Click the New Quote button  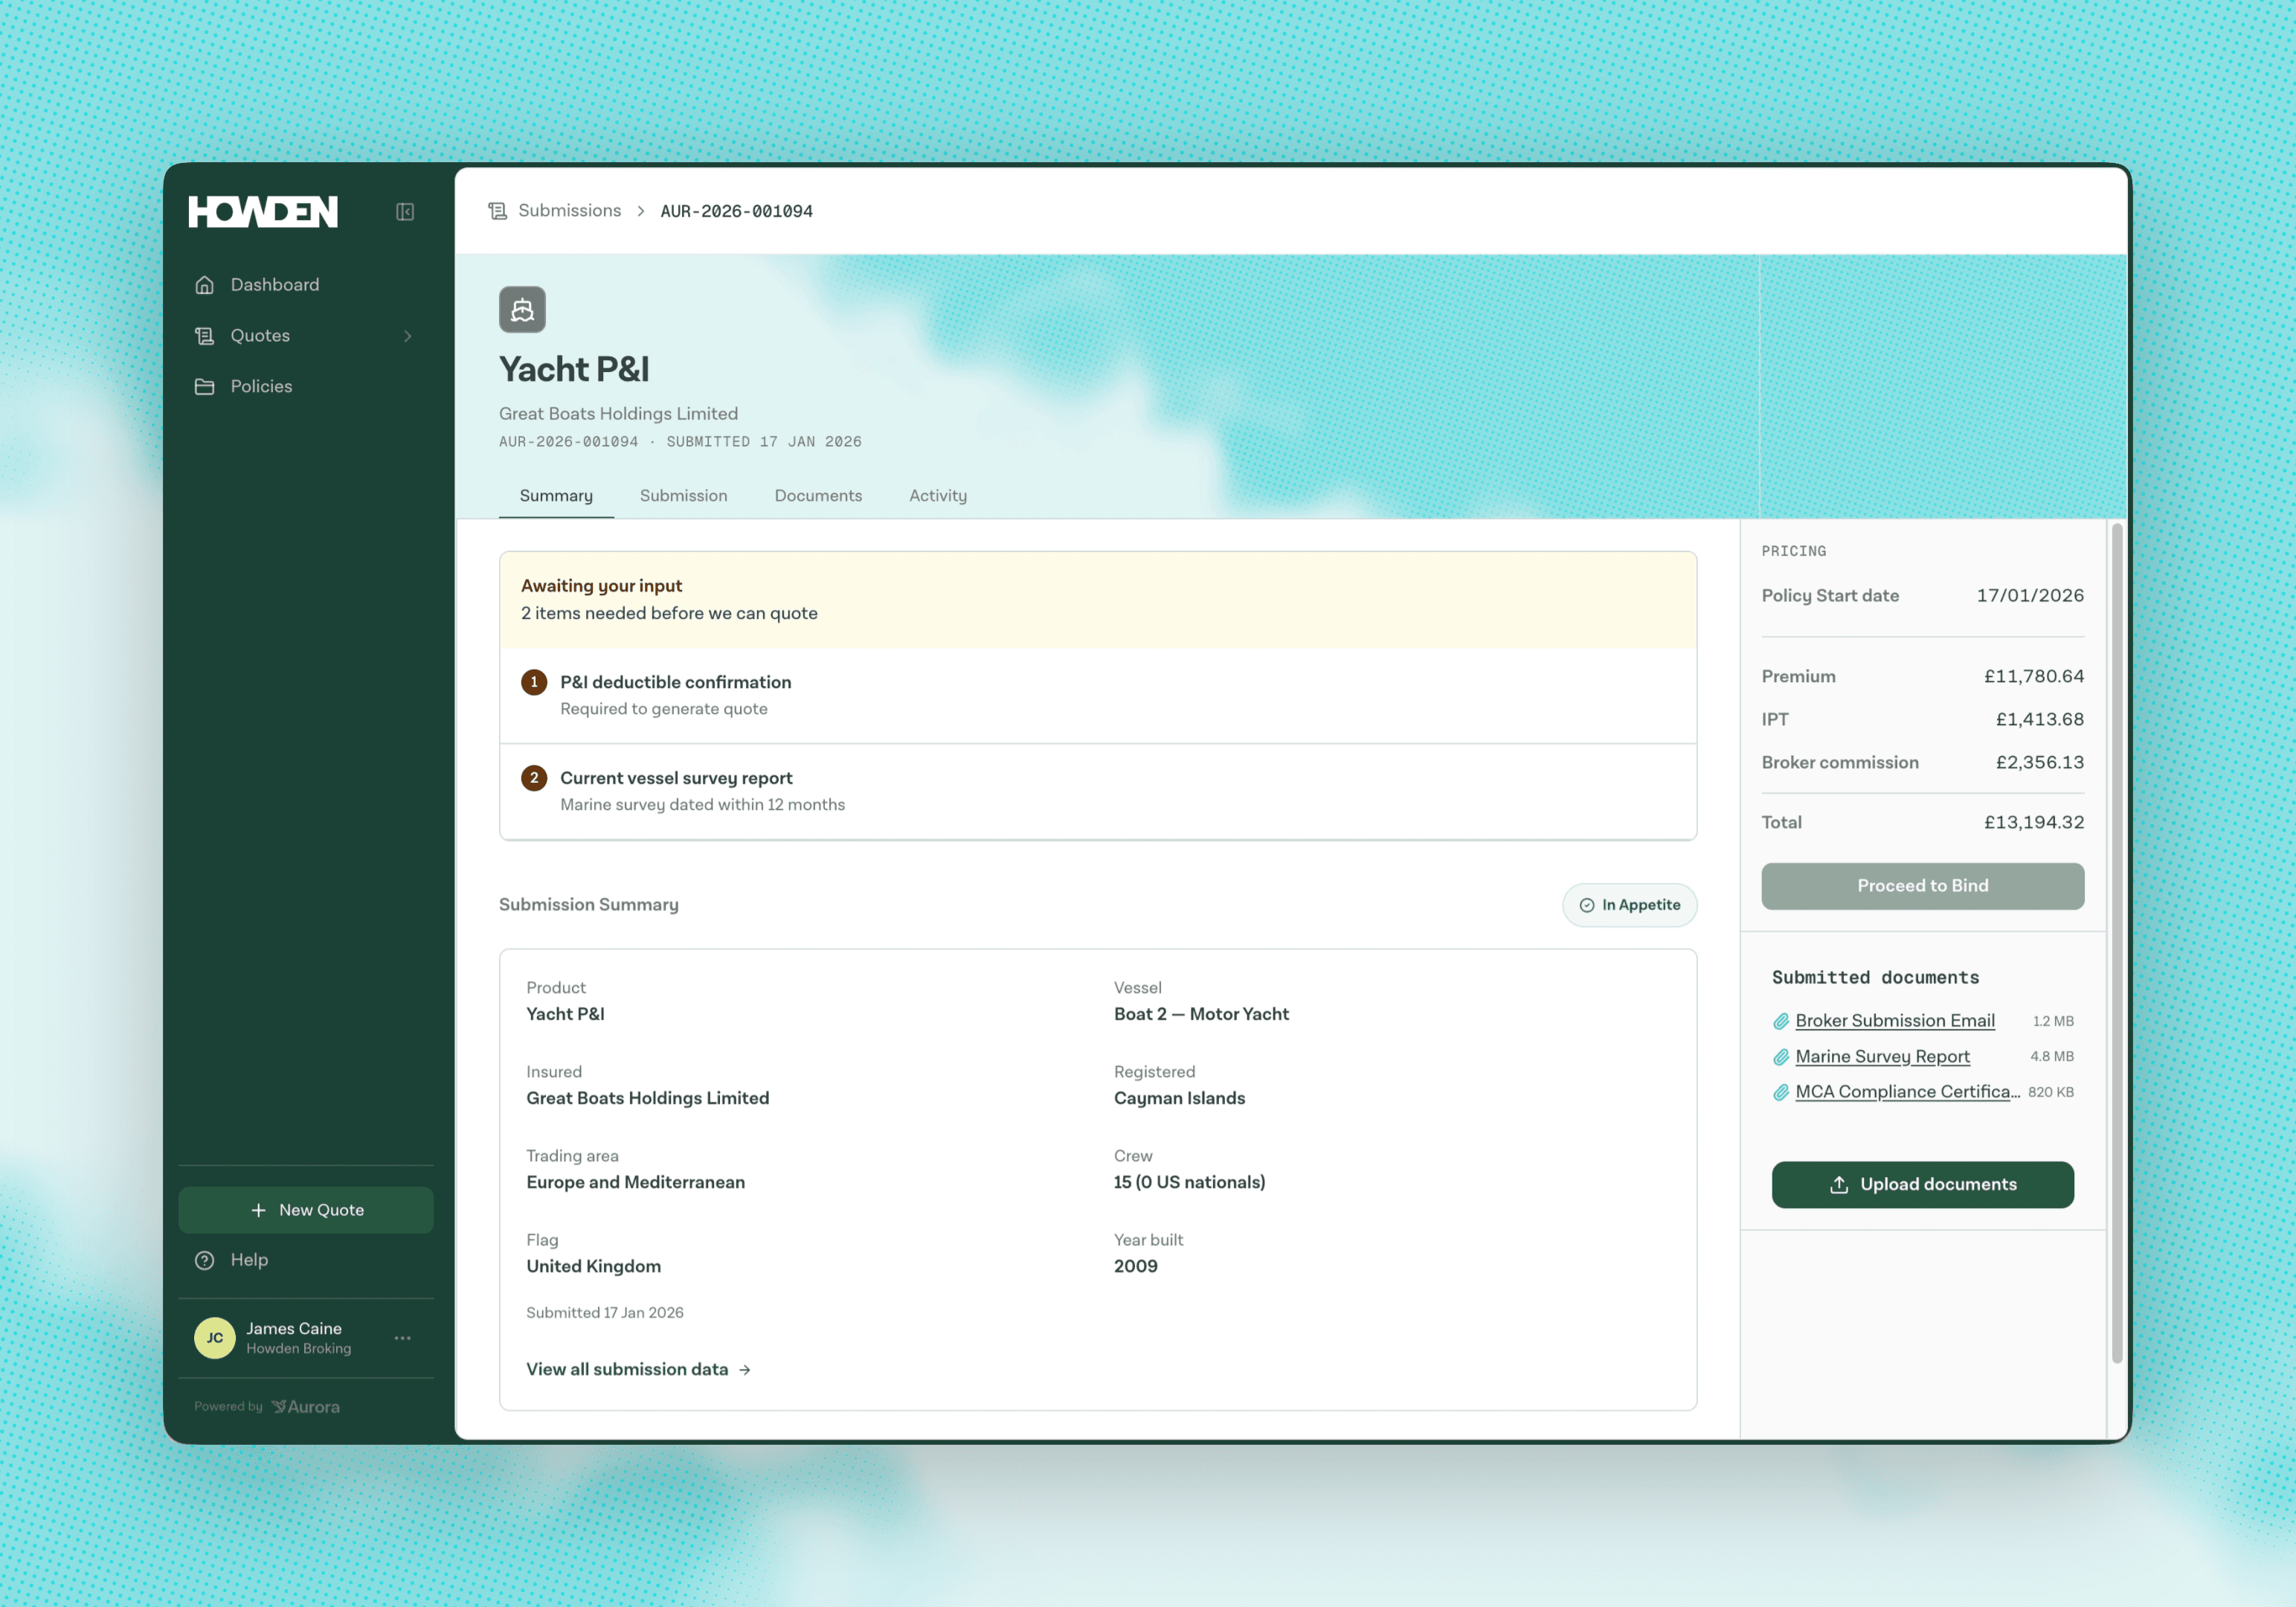[306, 1210]
